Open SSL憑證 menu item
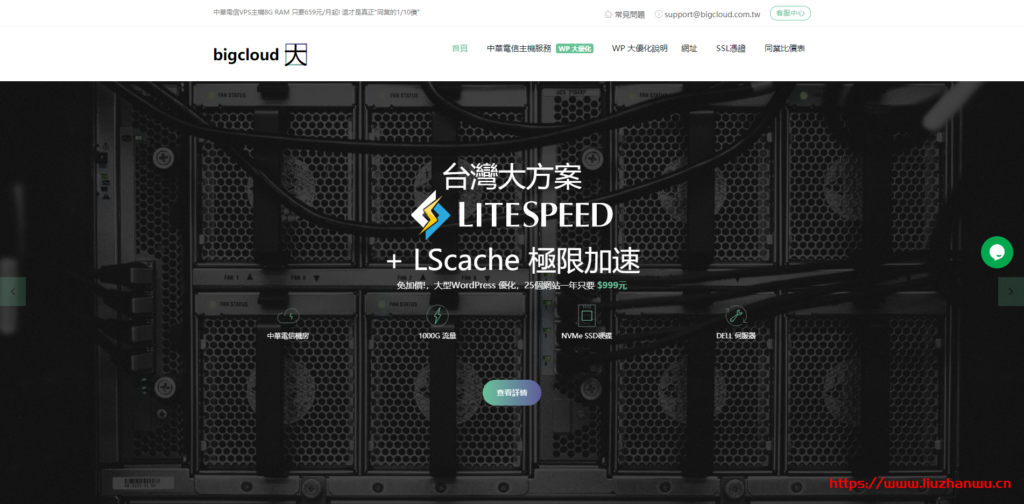The width and height of the screenshot is (1024, 504). [731, 48]
